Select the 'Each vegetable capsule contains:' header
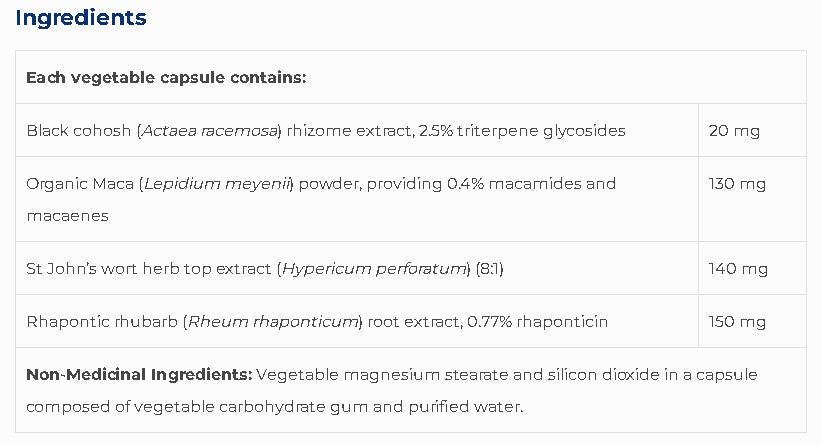This screenshot has width=821, height=445. tap(166, 77)
